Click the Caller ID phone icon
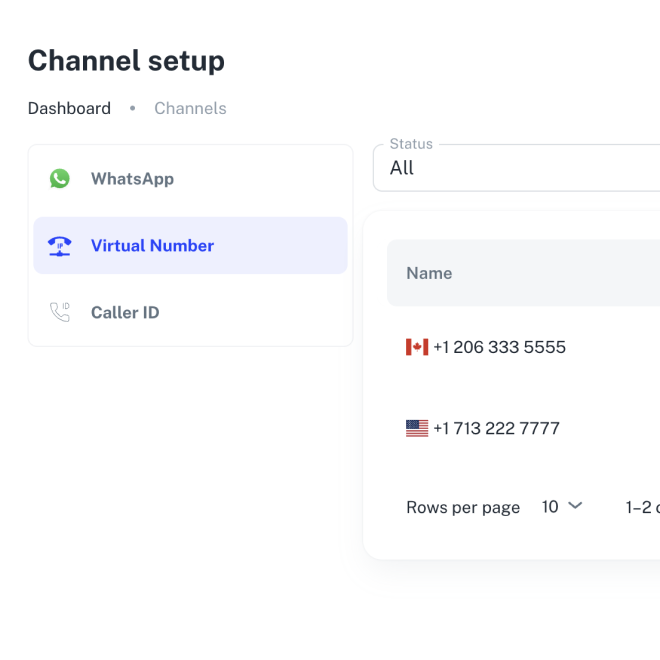Image resolution: width=660 pixels, height=660 pixels. (x=60, y=312)
